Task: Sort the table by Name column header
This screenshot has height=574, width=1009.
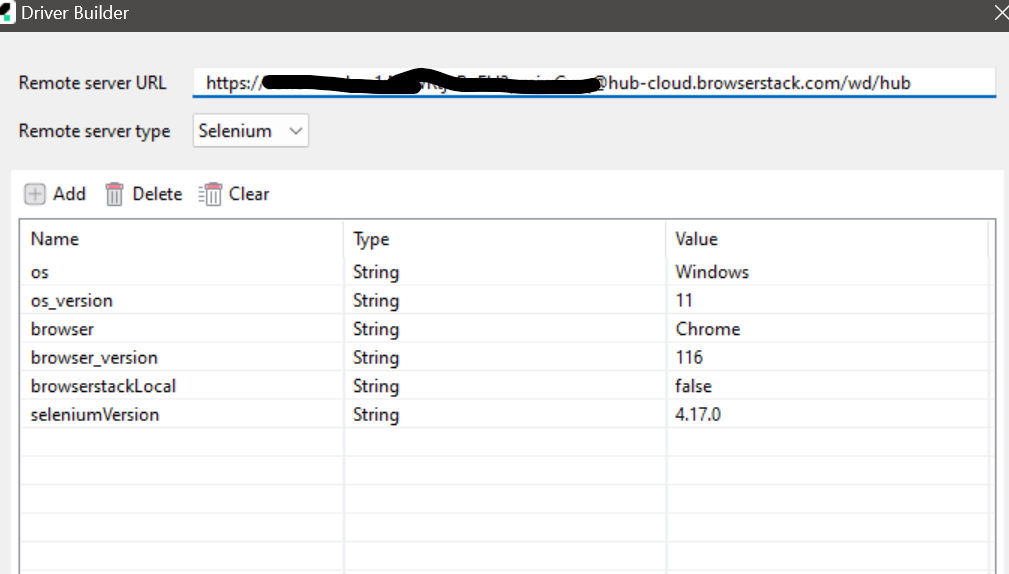Action: (55, 239)
